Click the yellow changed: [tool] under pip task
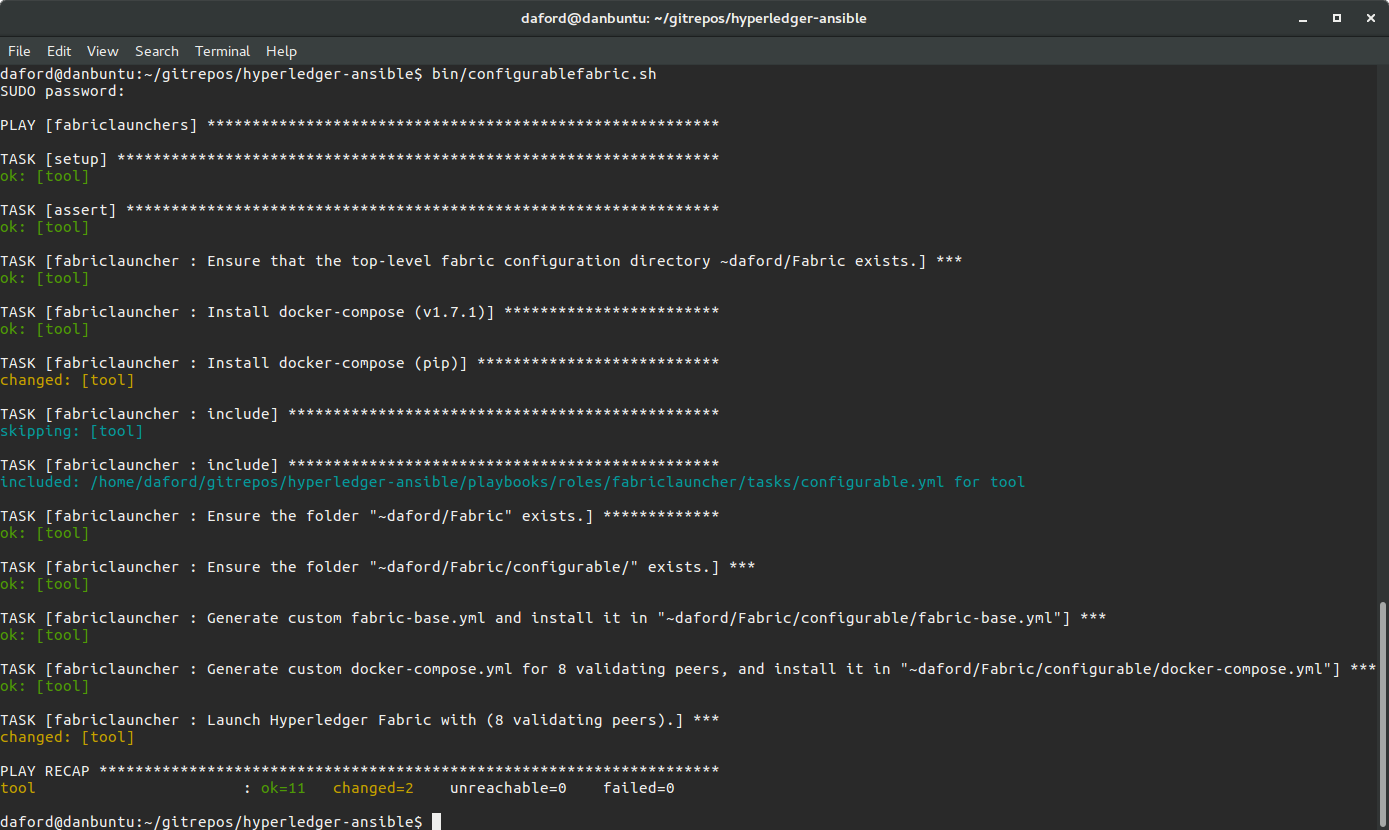 67,380
